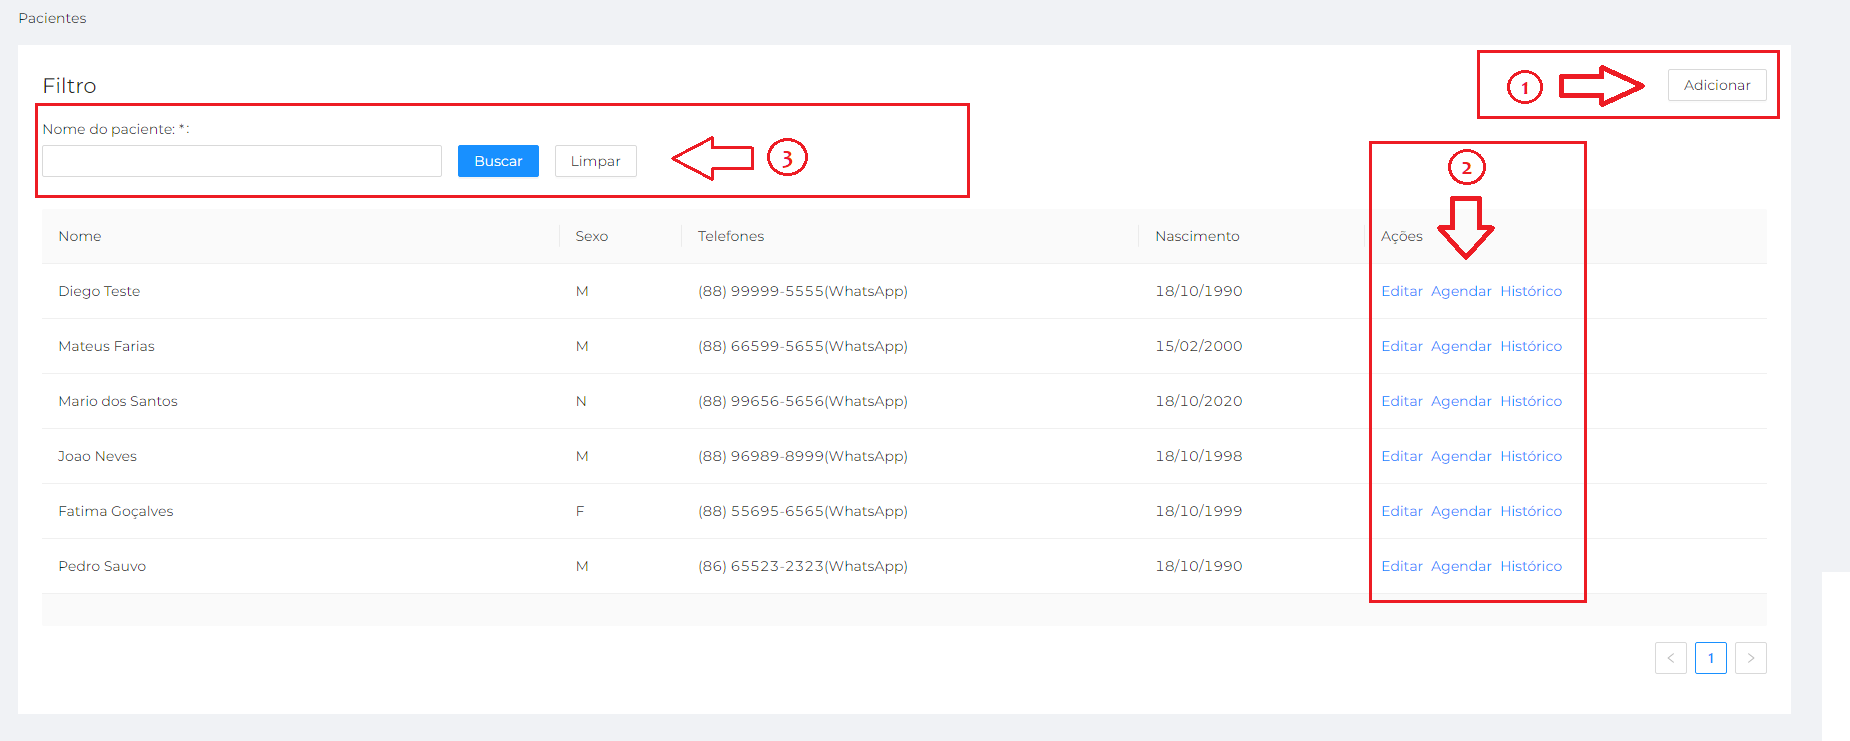Clear the filter with Limpar
The height and width of the screenshot is (741, 1850).
595,161
